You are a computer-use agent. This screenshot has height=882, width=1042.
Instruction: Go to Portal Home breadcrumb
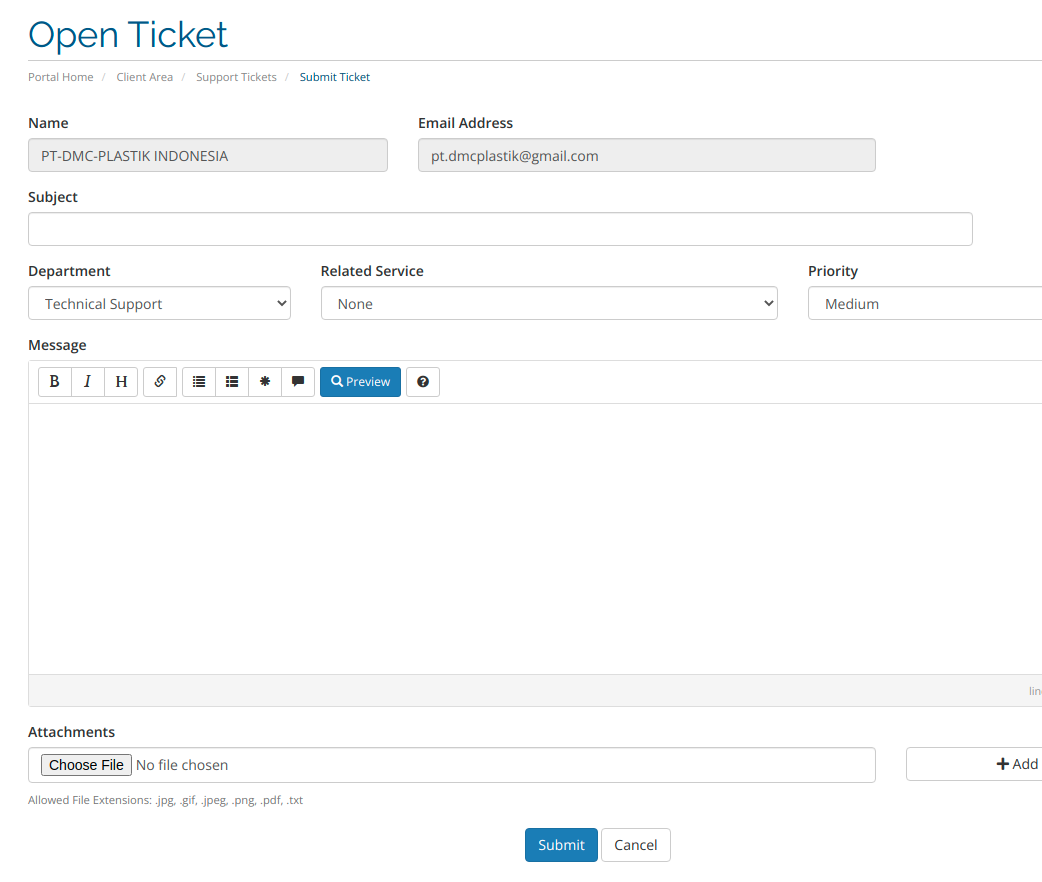point(60,77)
